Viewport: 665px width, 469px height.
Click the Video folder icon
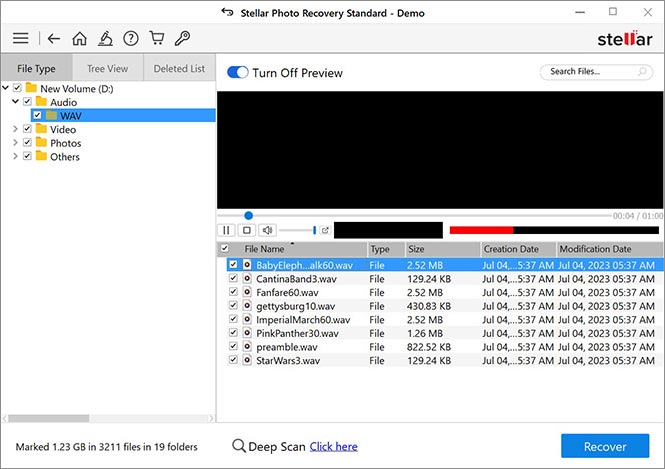41,128
